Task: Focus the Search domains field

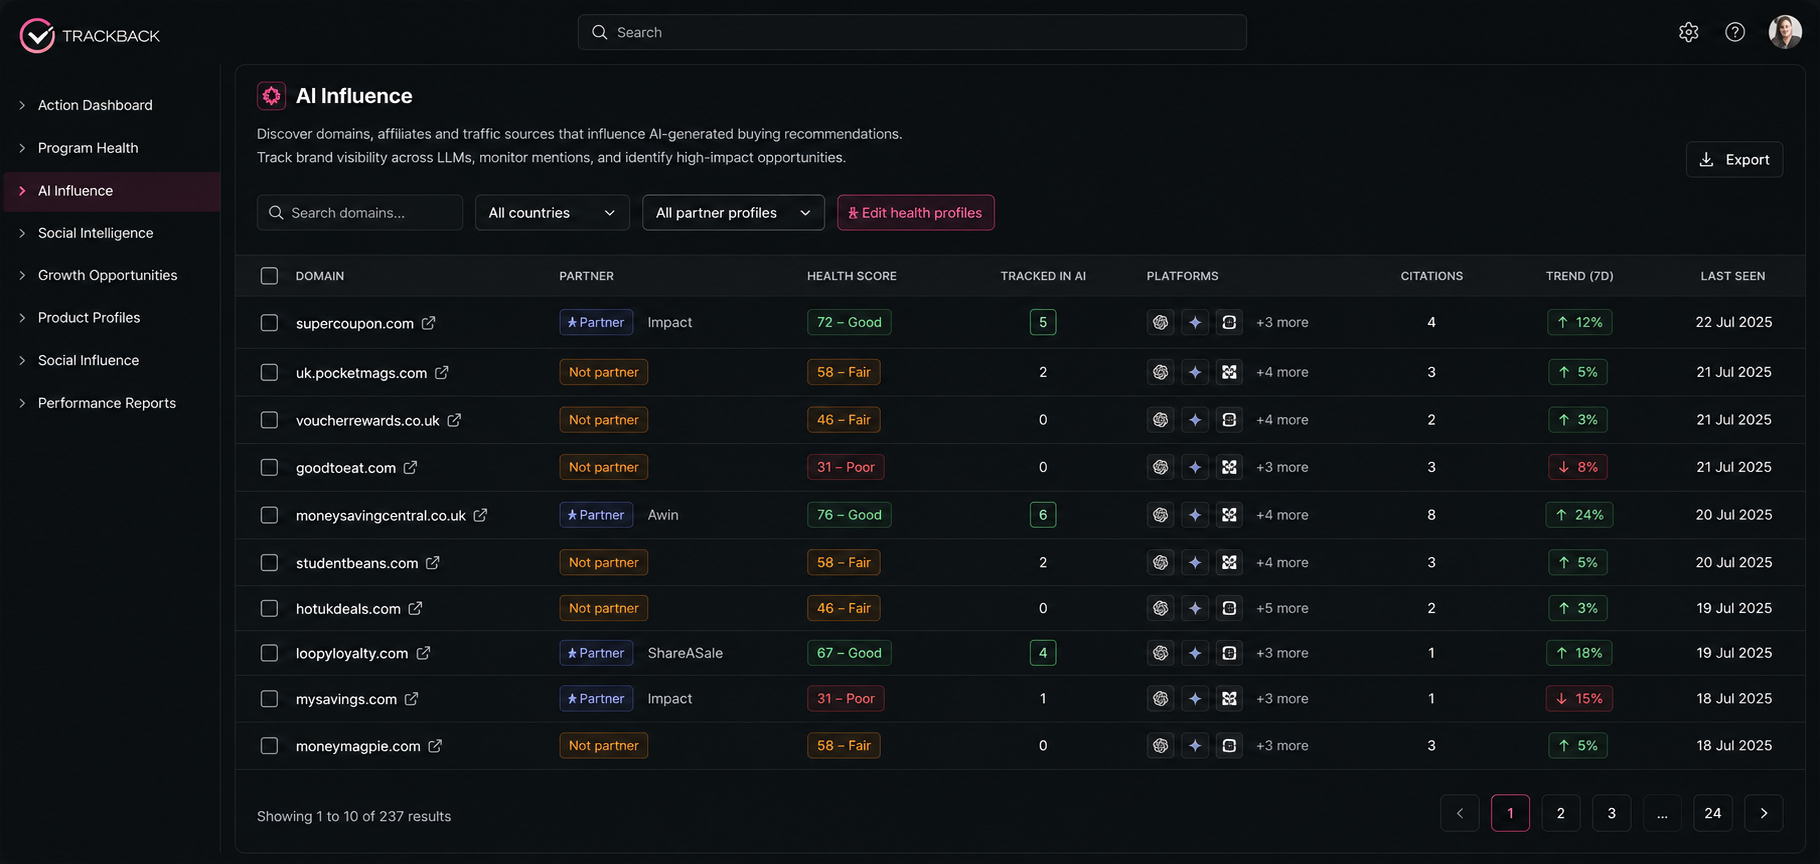Action: coord(360,213)
